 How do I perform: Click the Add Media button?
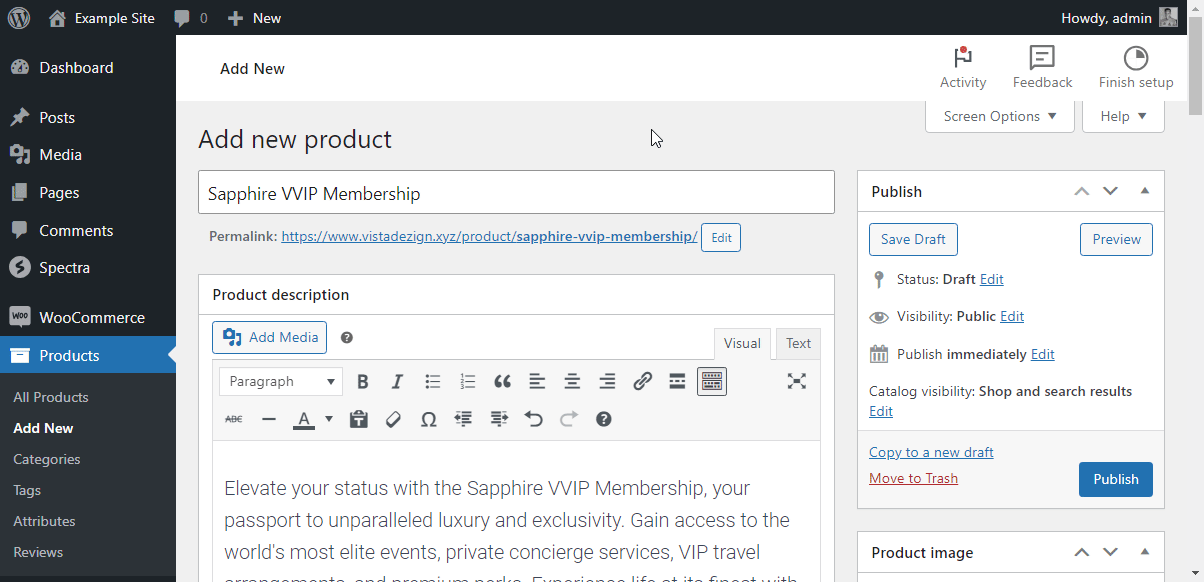[x=270, y=338]
